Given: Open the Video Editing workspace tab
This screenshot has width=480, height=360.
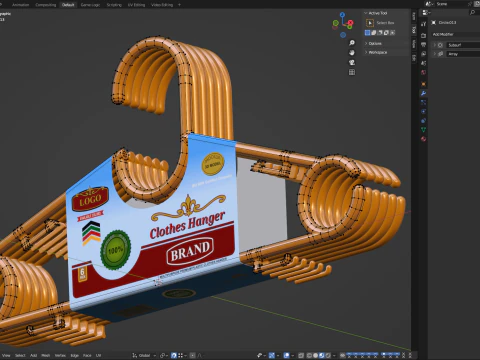Looking at the screenshot, I should point(162,5).
